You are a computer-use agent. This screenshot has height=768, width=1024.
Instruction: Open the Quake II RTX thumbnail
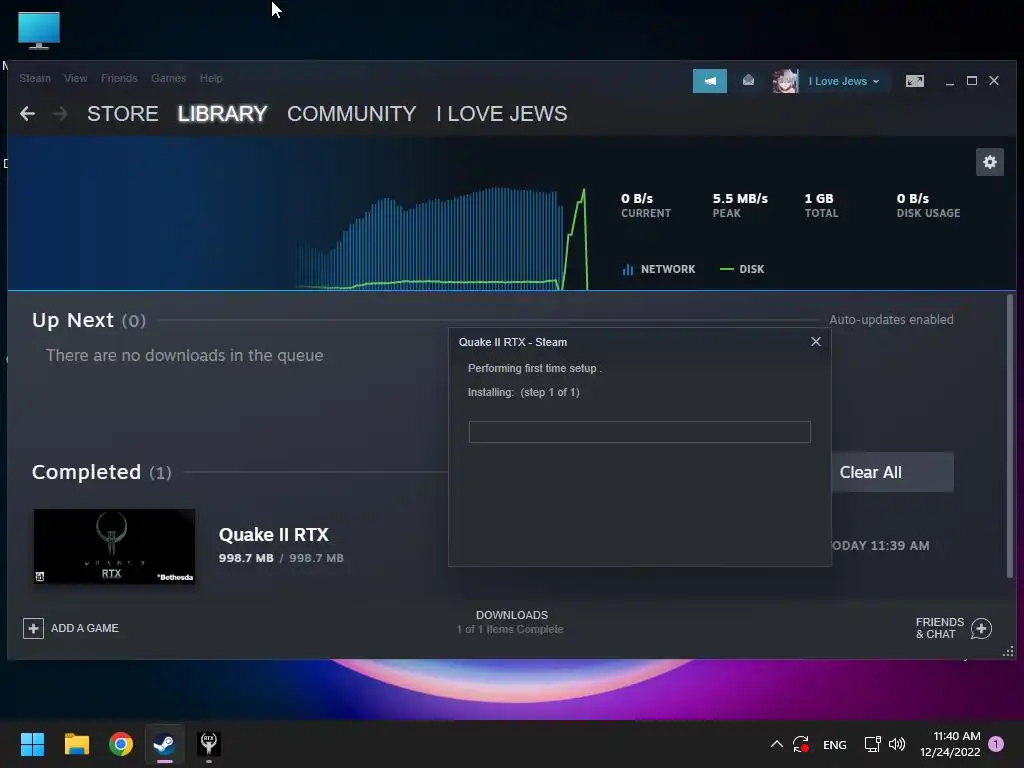(x=114, y=547)
